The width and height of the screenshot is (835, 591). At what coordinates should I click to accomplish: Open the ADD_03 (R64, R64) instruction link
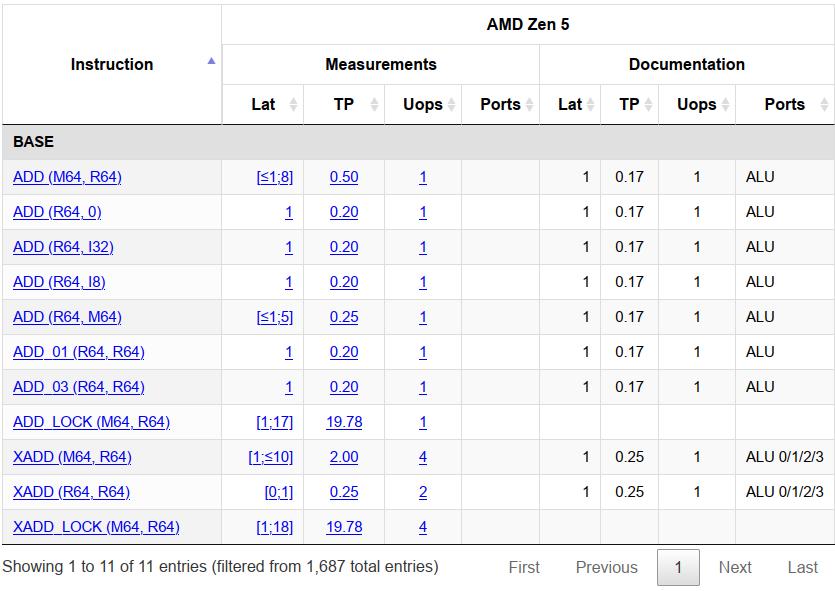78,387
